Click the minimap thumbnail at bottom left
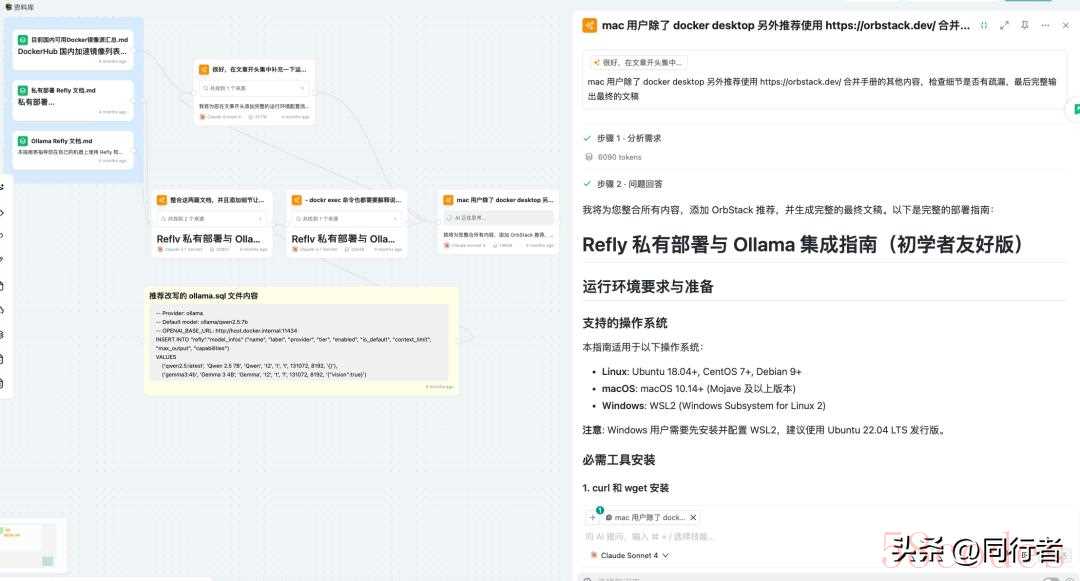Image resolution: width=1080 pixels, height=581 pixels. click(x=31, y=545)
